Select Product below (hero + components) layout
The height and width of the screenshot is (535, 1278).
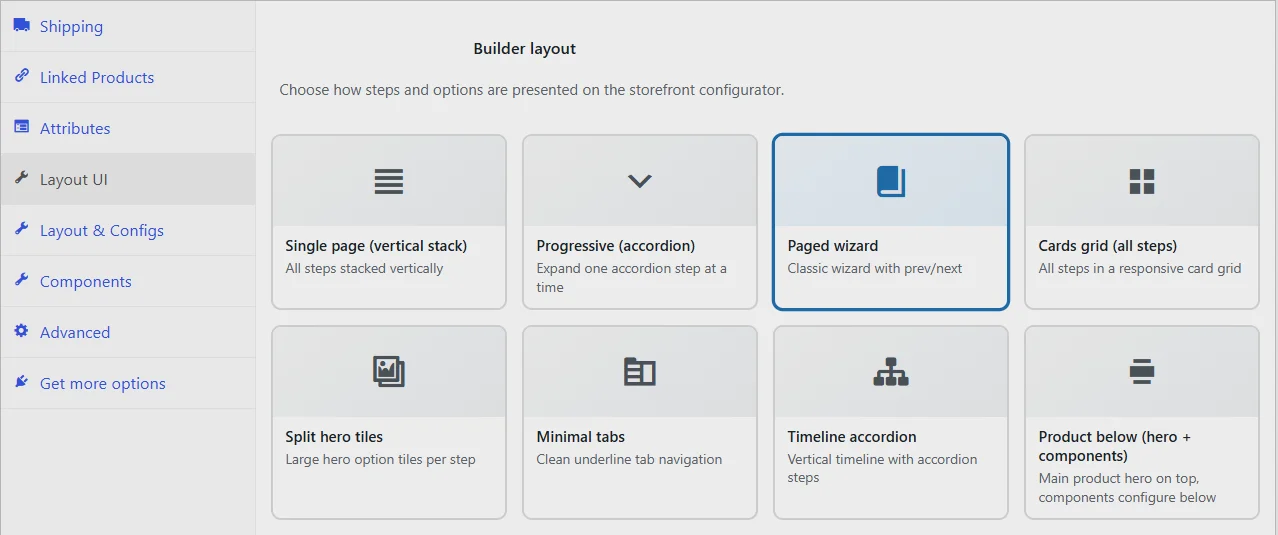pyautogui.click(x=1142, y=422)
